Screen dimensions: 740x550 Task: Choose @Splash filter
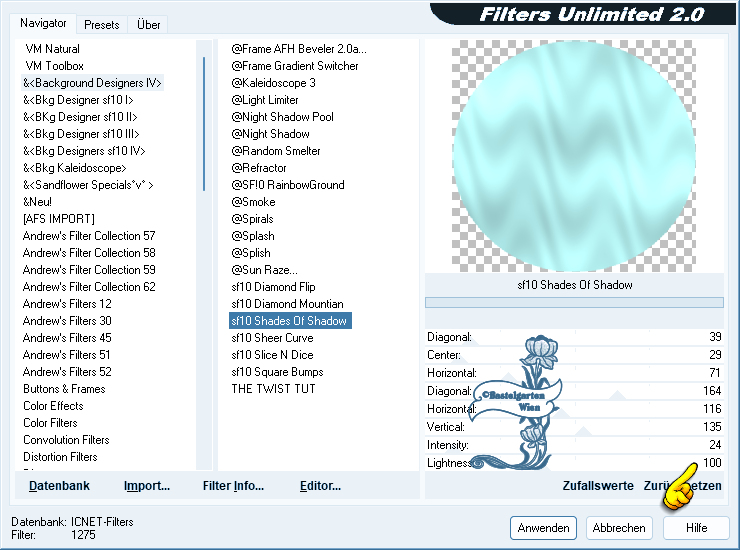coord(252,236)
